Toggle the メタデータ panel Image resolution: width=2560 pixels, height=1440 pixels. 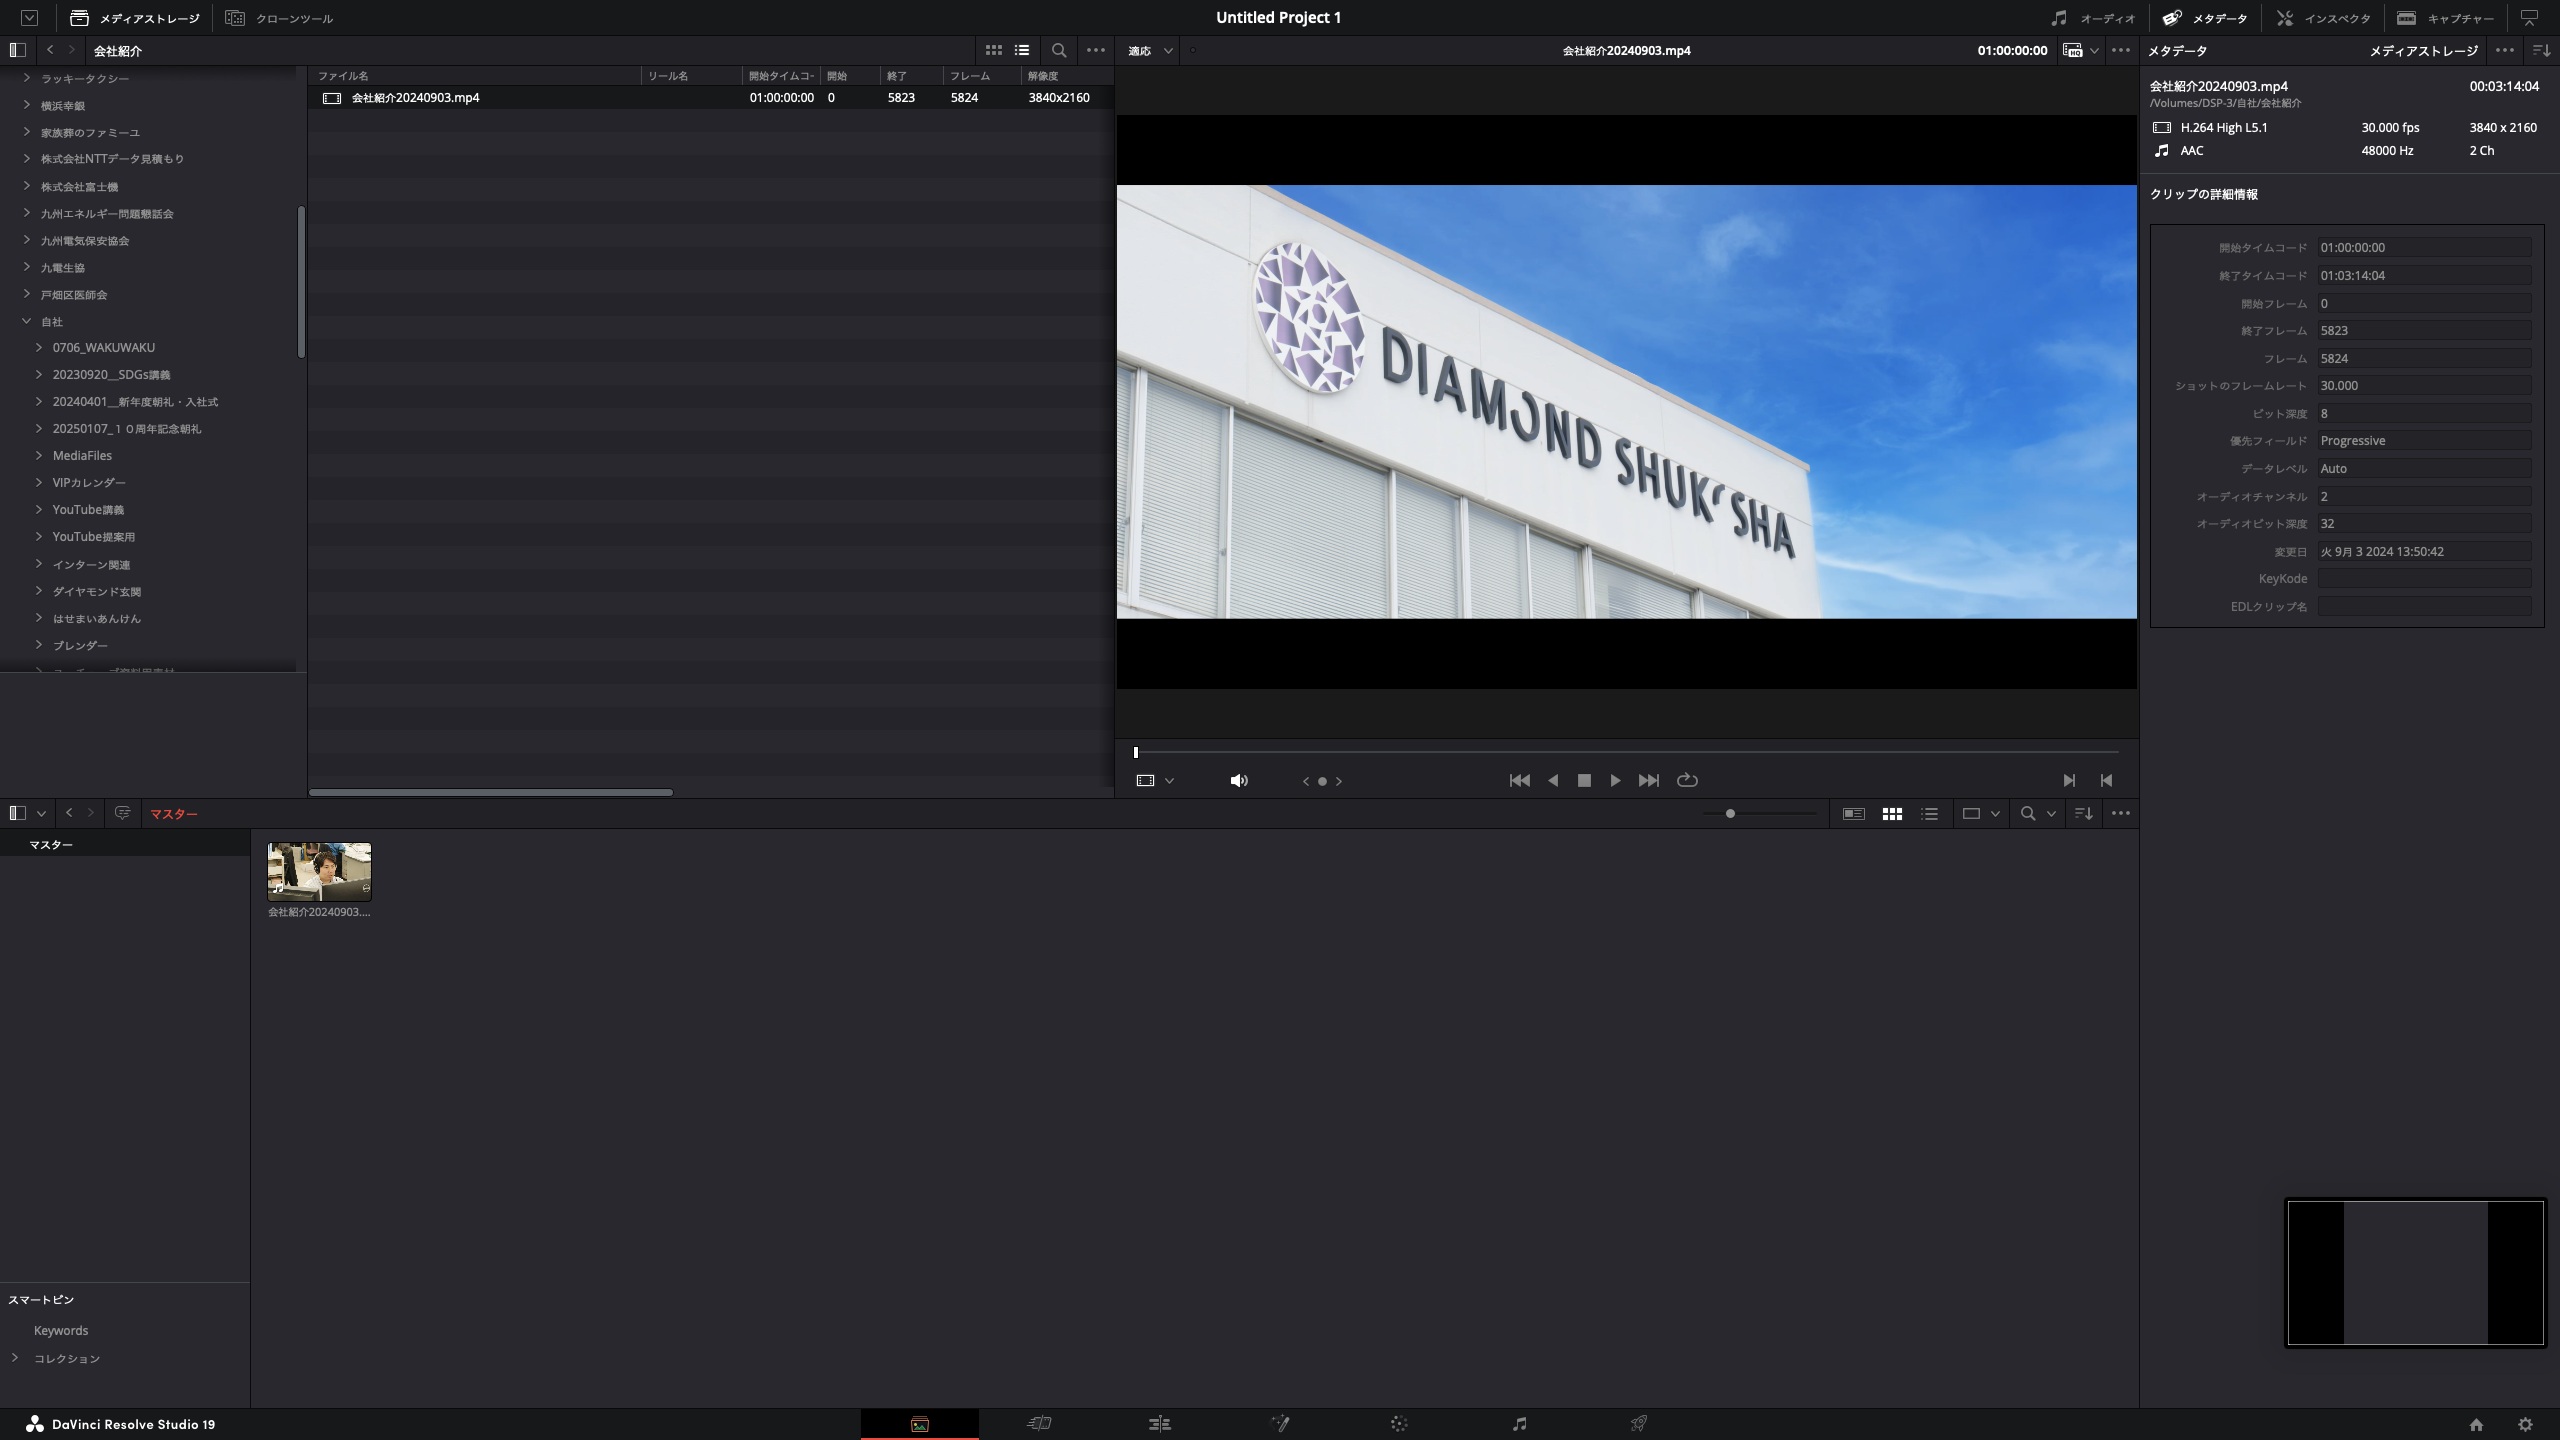click(2205, 18)
